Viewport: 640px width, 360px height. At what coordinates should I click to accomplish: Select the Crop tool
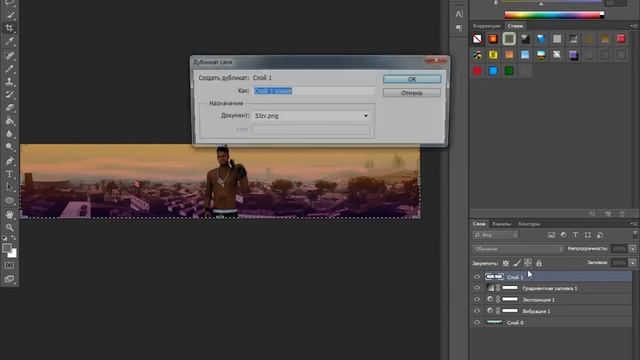[x=10, y=28]
